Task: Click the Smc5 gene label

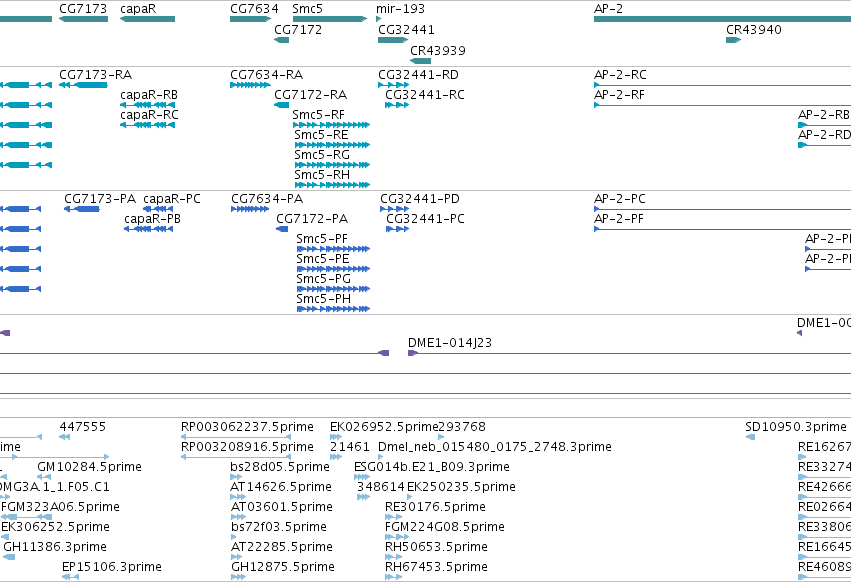Action: click(x=307, y=9)
